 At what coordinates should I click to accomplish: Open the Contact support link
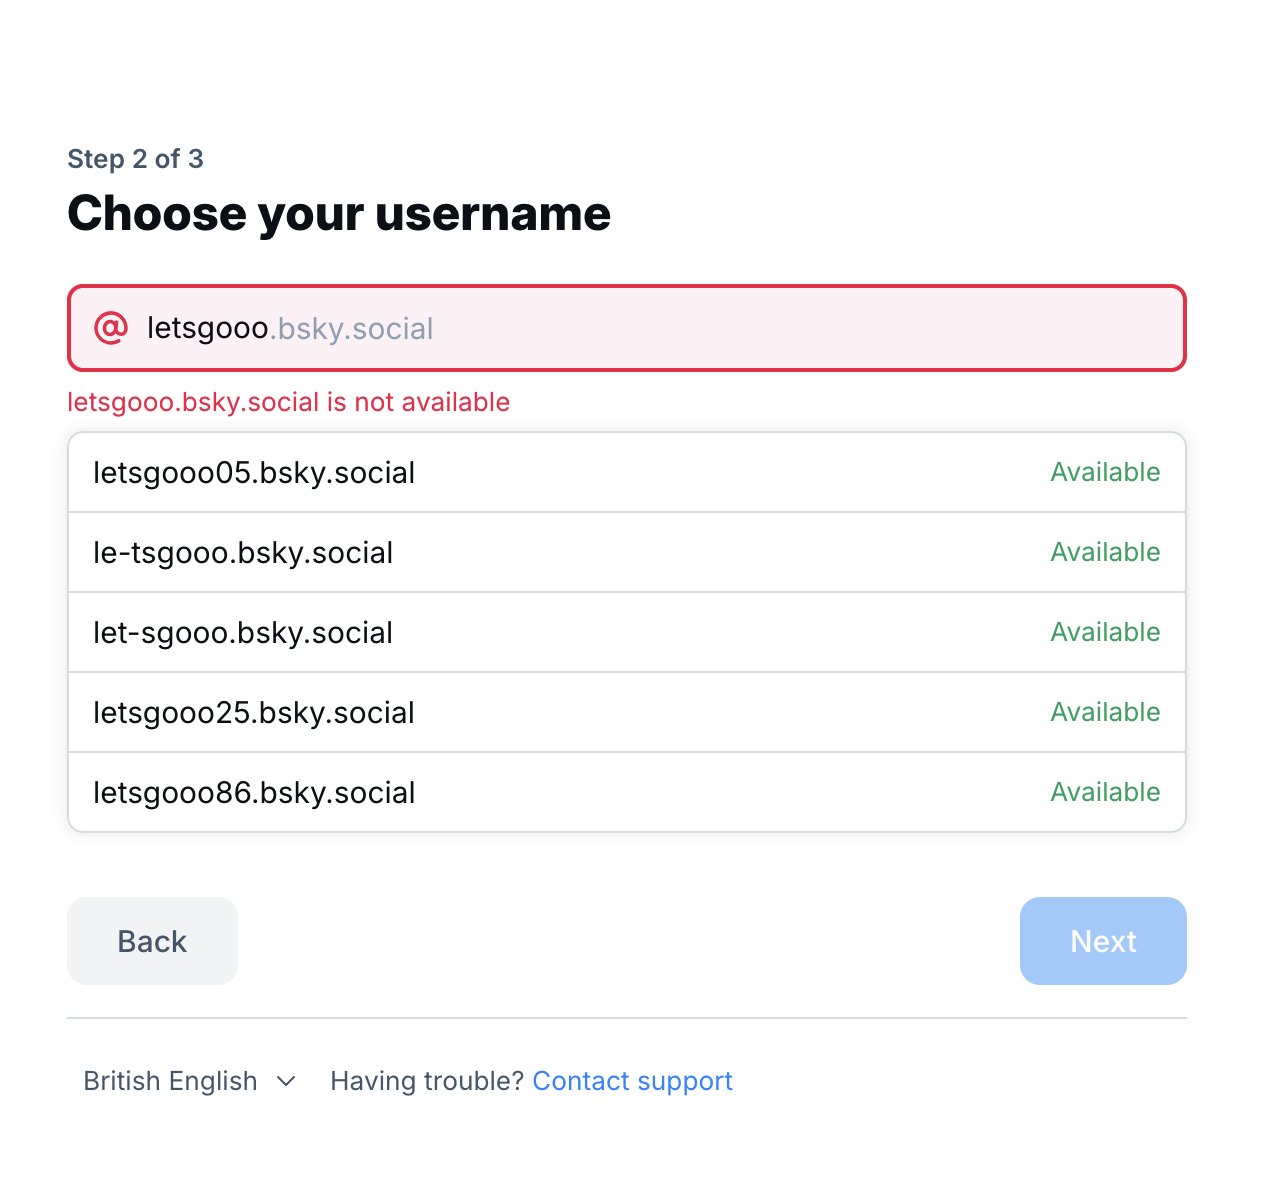click(x=632, y=1081)
